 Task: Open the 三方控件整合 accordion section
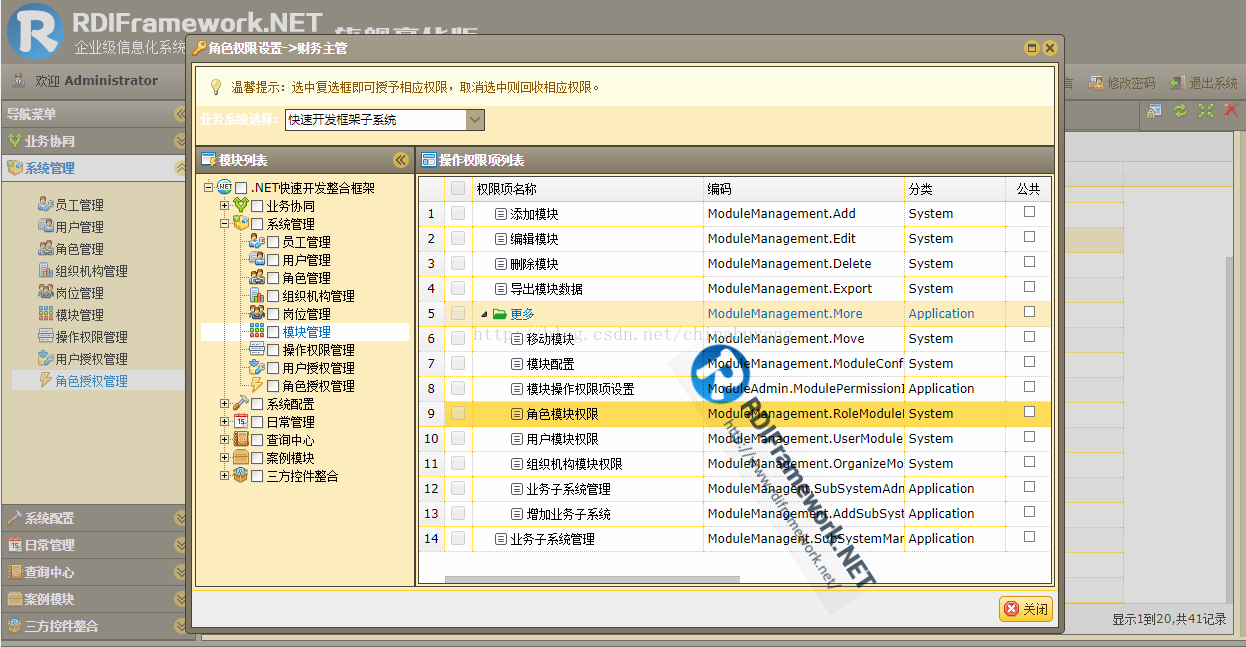(93, 626)
